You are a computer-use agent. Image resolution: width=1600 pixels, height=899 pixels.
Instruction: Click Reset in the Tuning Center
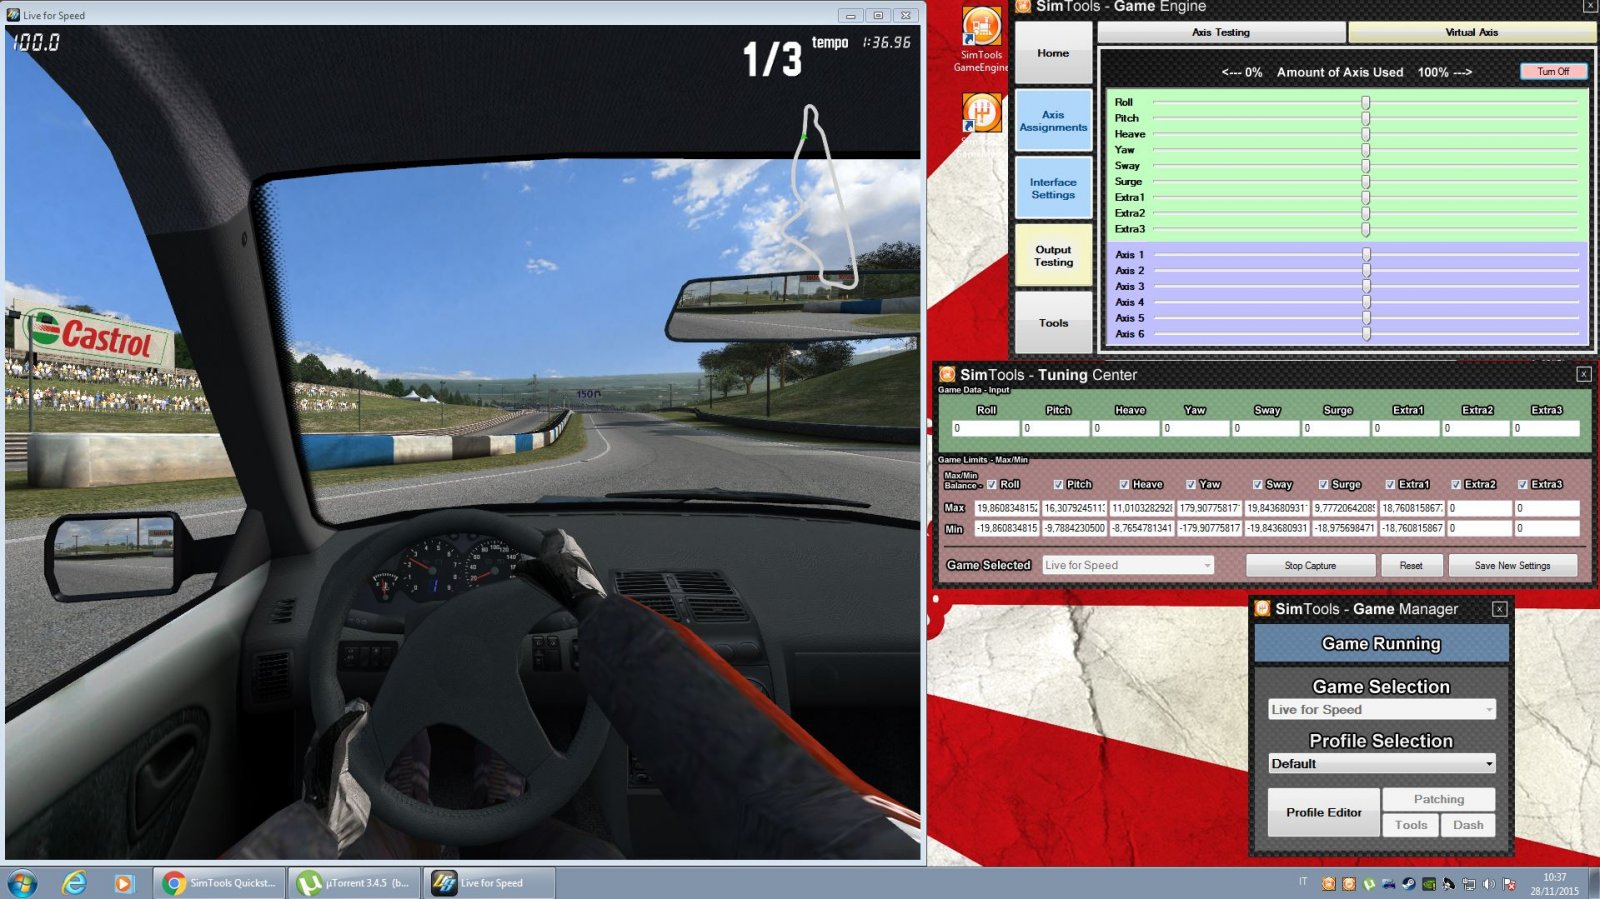tap(1411, 565)
